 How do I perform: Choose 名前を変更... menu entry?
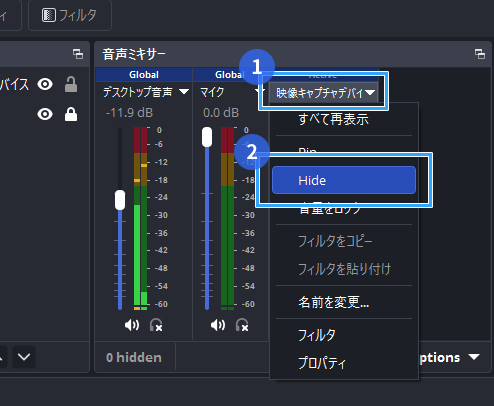pos(344,302)
